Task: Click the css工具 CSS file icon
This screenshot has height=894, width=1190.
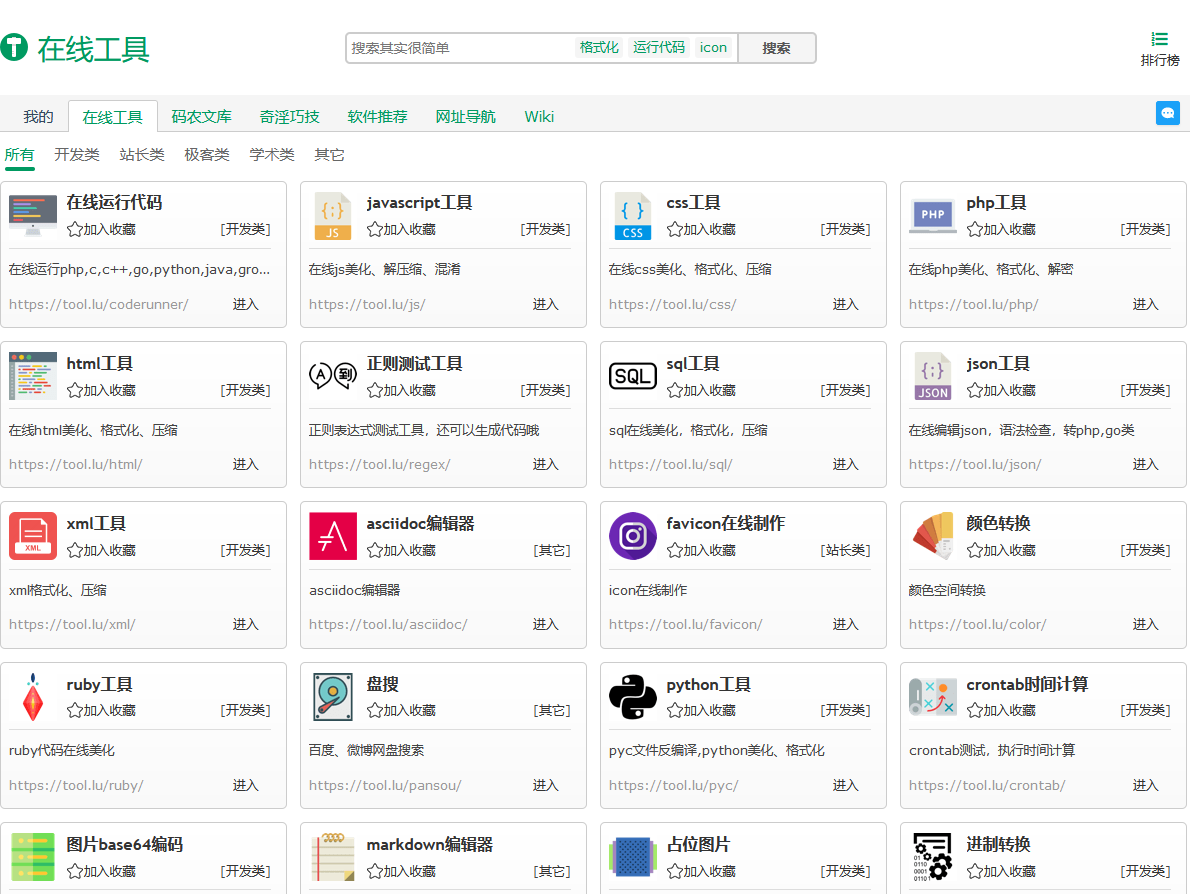Action: point(632,216)
